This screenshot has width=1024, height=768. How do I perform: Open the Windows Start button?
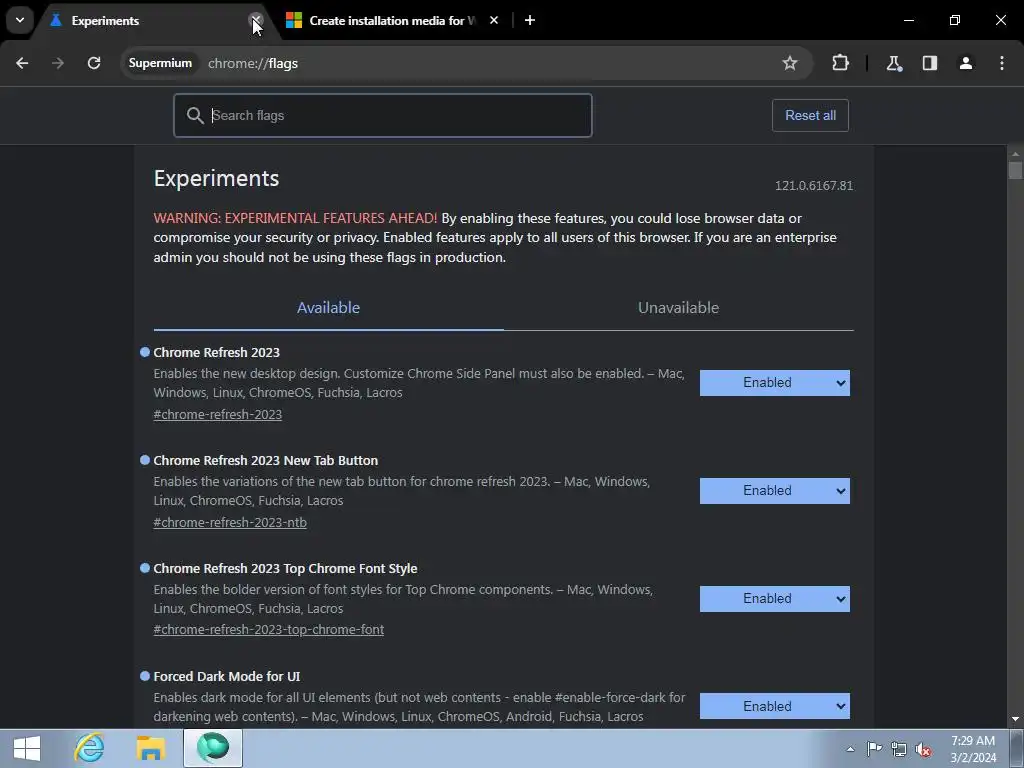27,748
